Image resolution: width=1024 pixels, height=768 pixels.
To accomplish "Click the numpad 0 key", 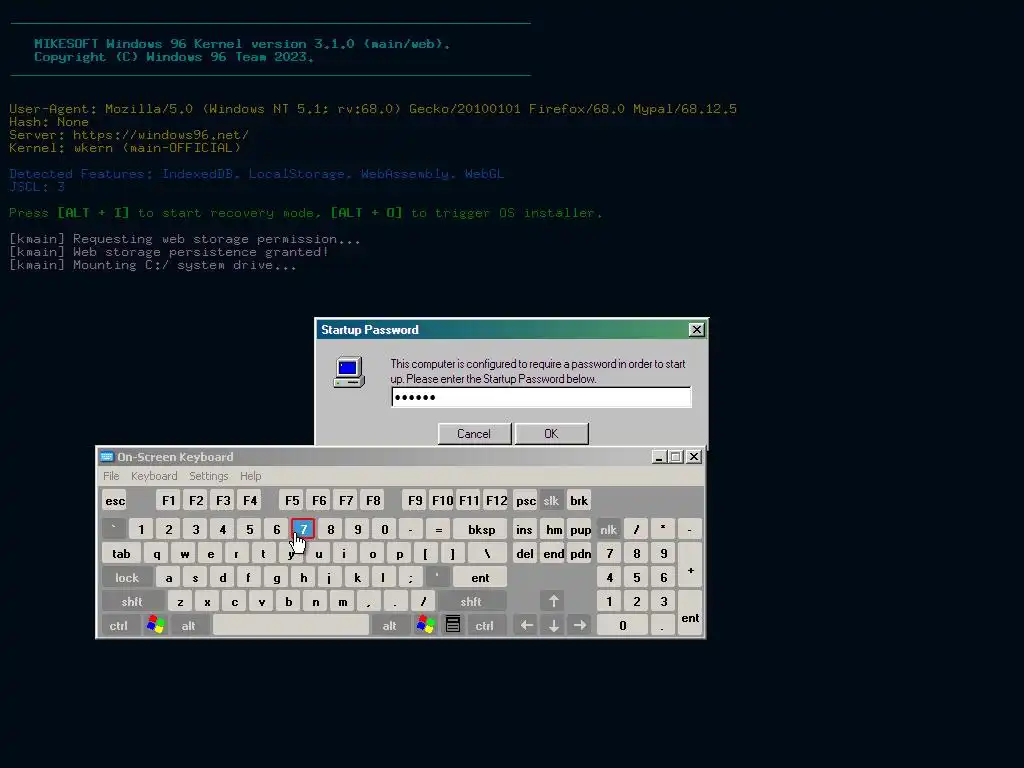I will (x=622, y=625).
